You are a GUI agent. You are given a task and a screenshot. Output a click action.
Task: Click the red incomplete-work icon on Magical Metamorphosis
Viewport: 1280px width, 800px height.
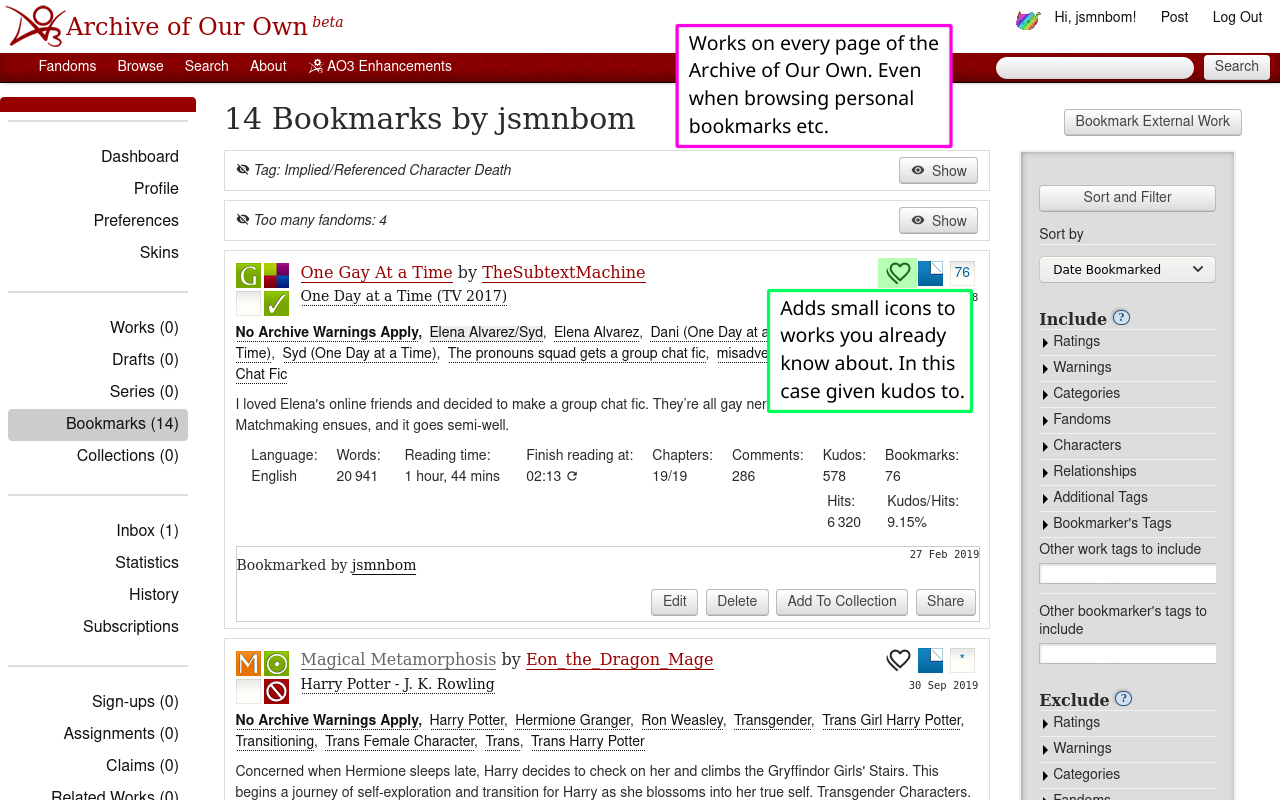[277, 691]
